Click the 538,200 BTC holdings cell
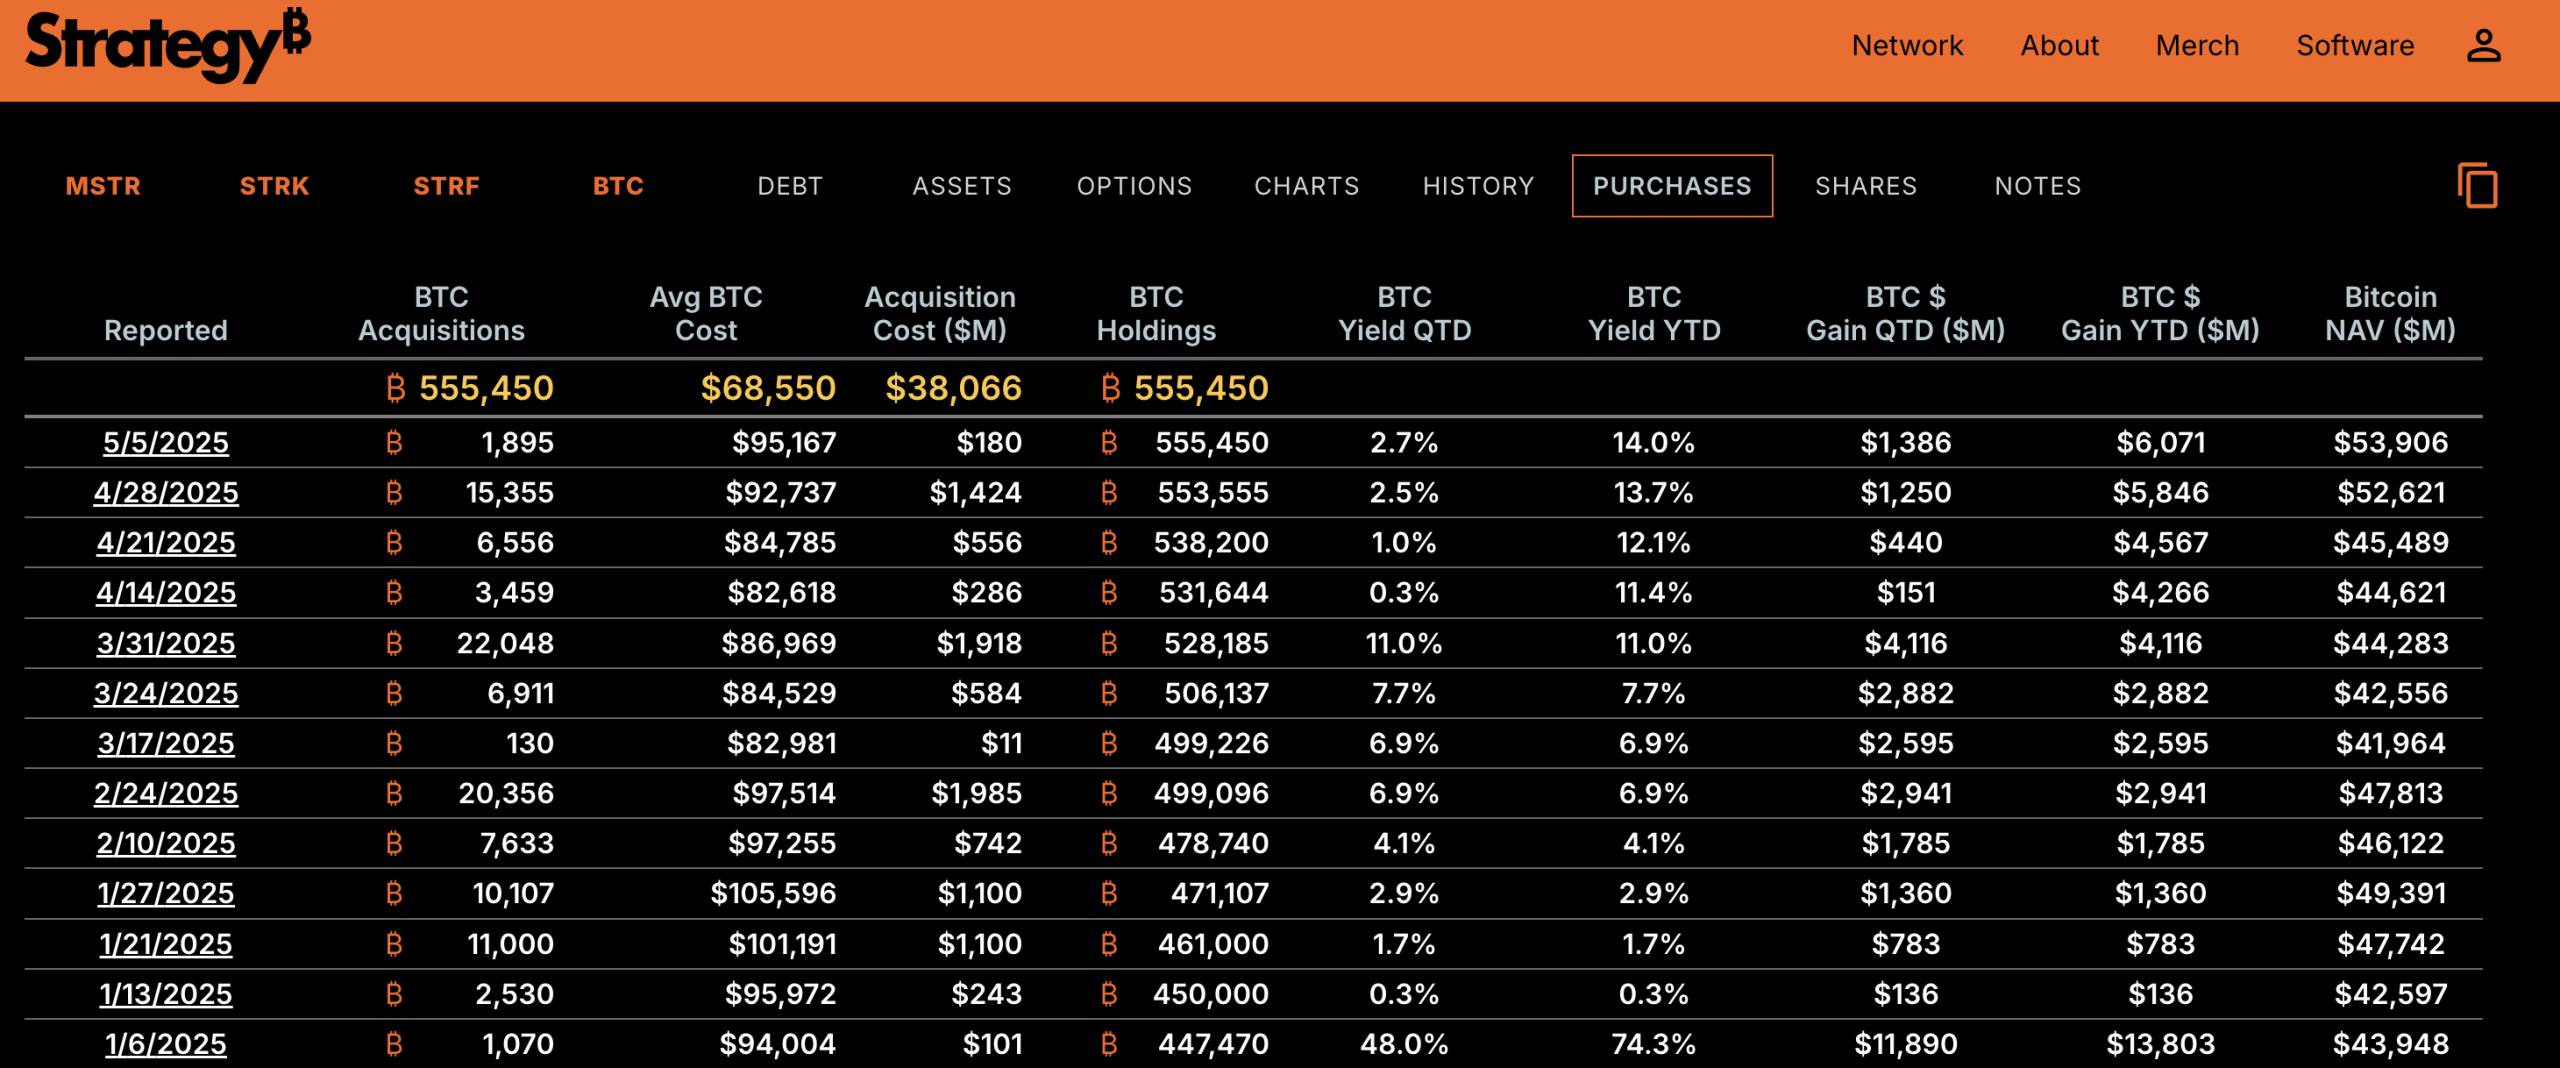 tap(1211, 542)
